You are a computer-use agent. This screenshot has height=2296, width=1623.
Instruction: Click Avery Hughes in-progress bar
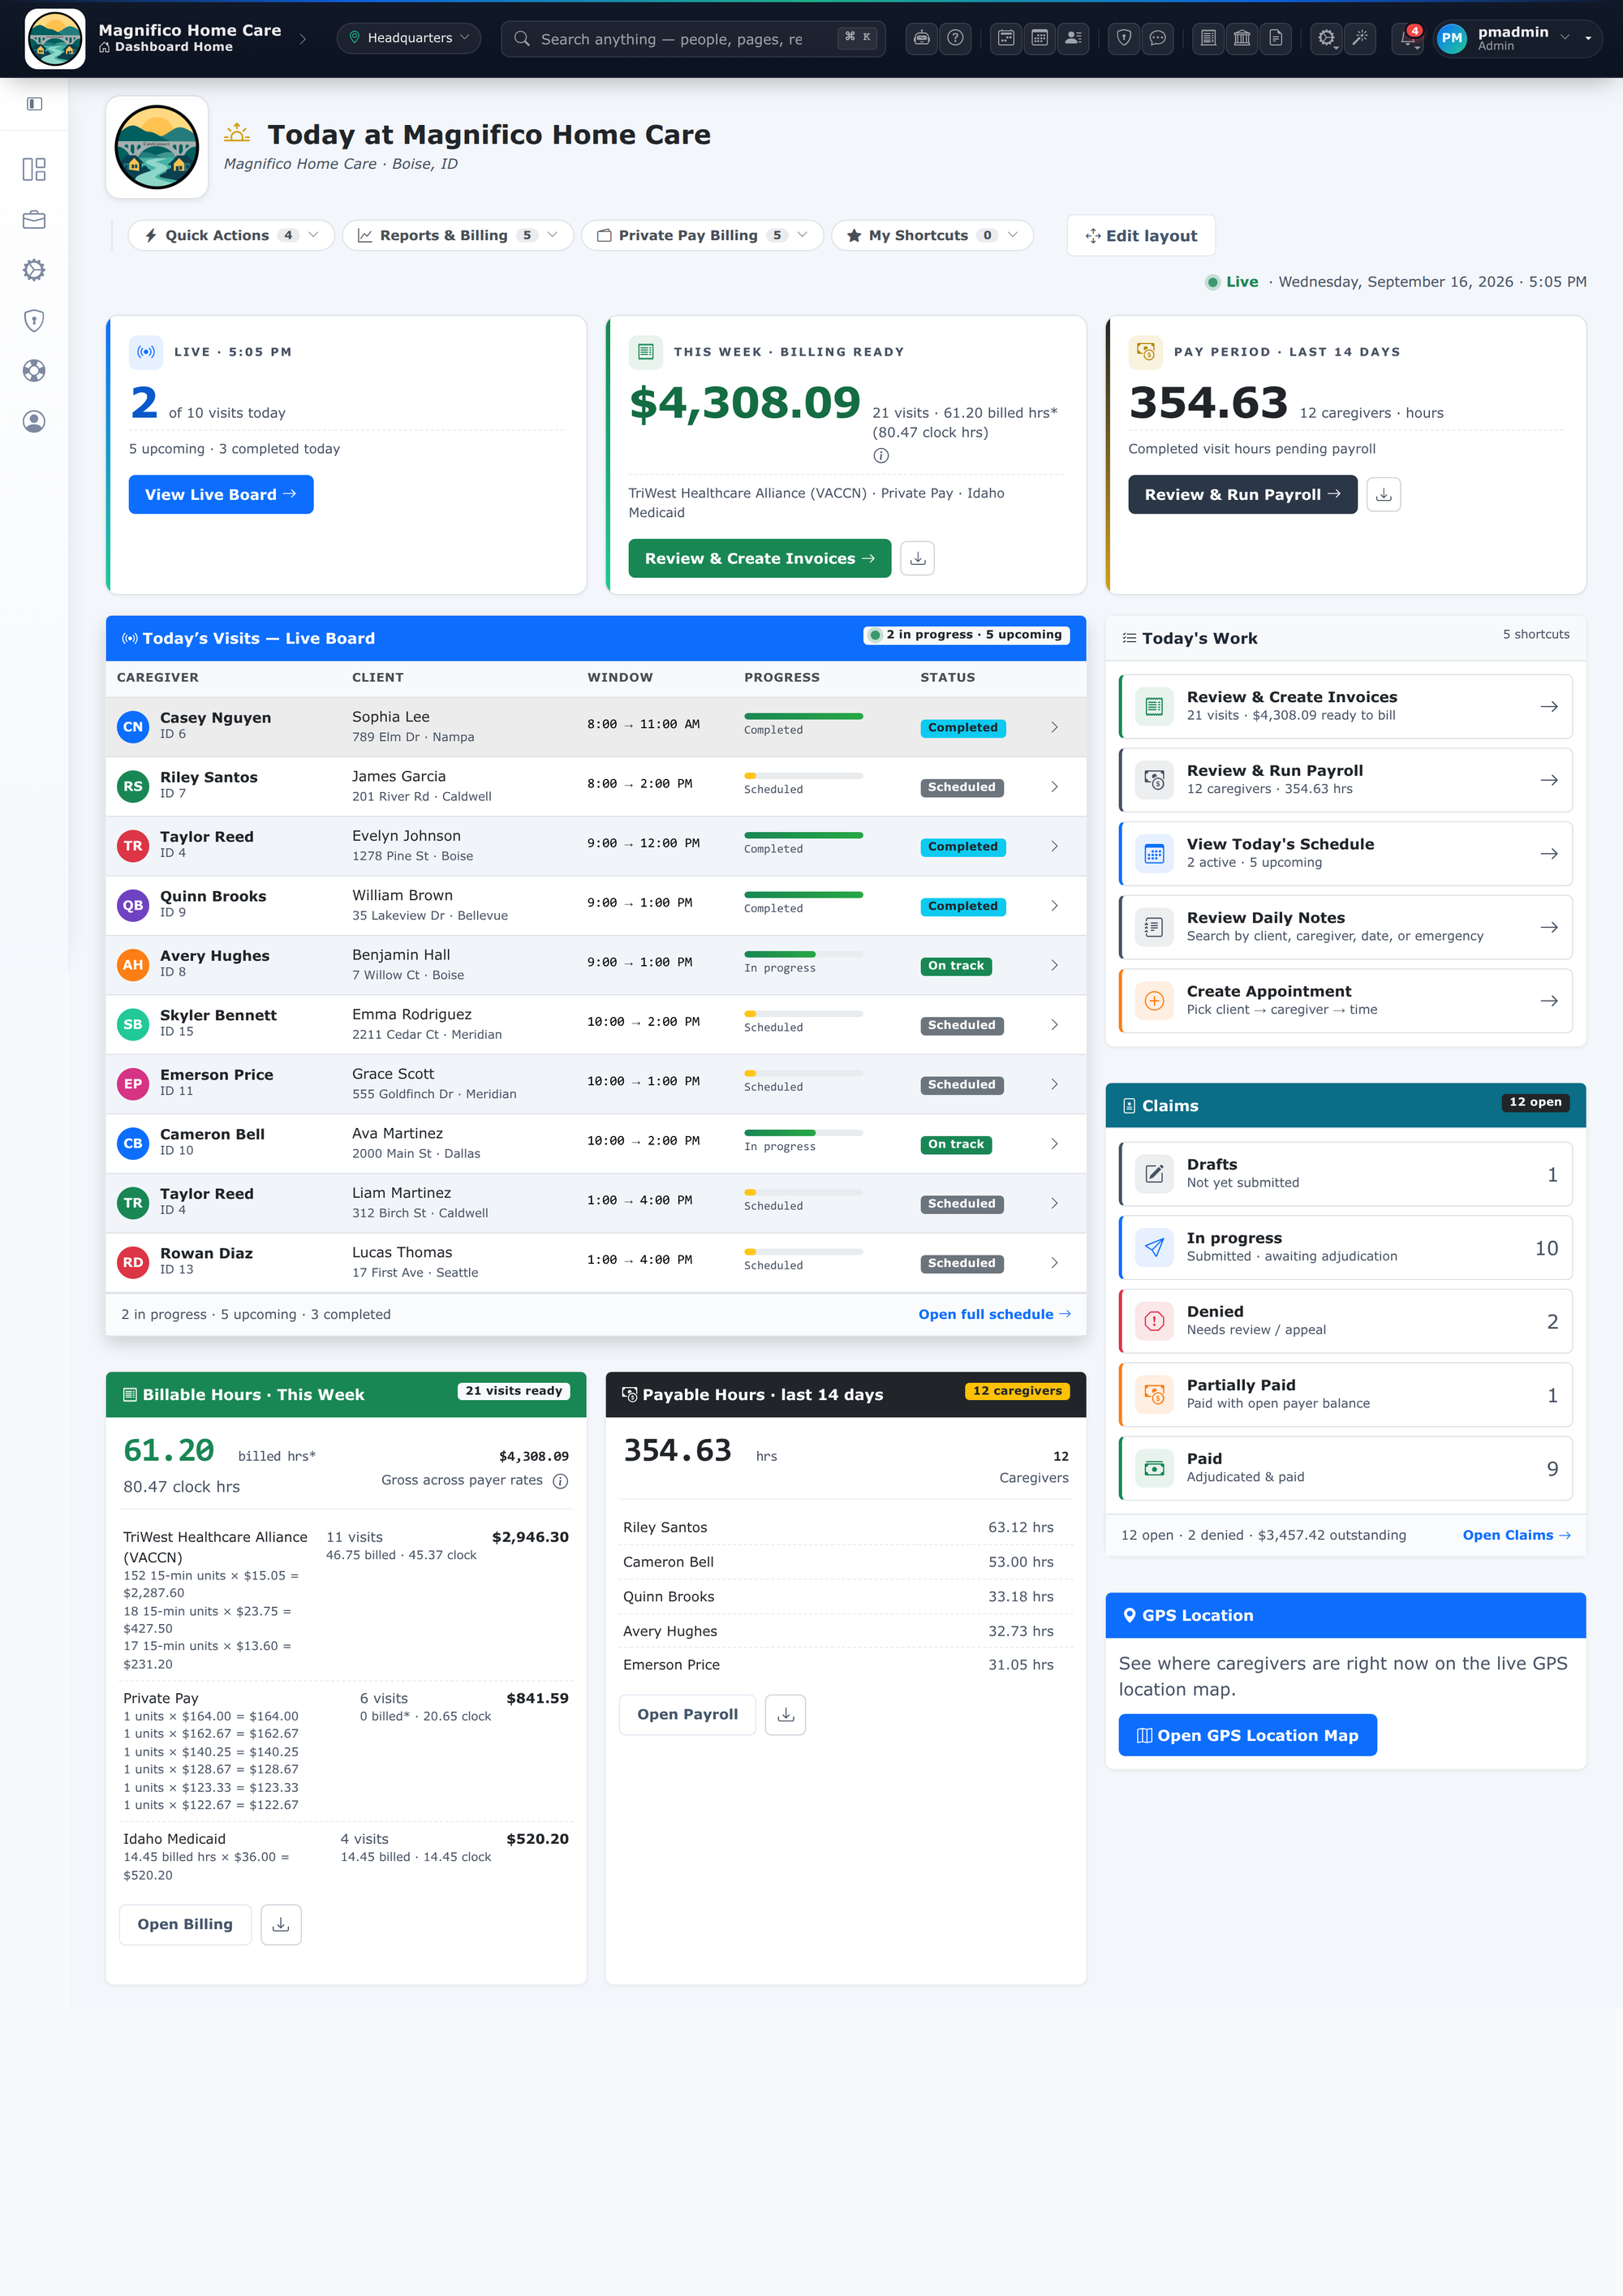point(803,955)
